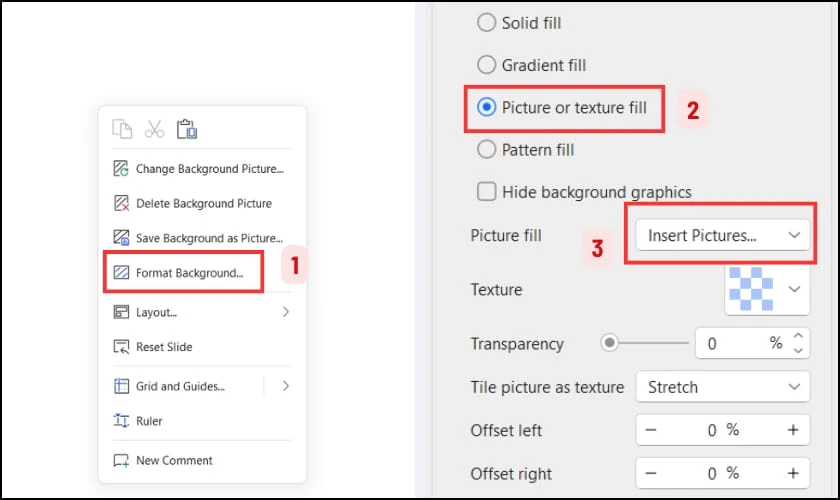Expand the Texture picker dropdown

tap(767, 289)
